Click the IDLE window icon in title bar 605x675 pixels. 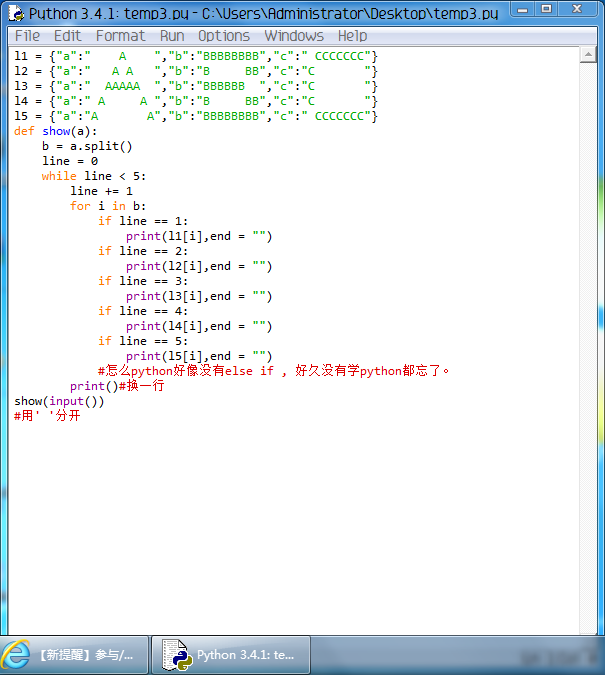point(16,13)
